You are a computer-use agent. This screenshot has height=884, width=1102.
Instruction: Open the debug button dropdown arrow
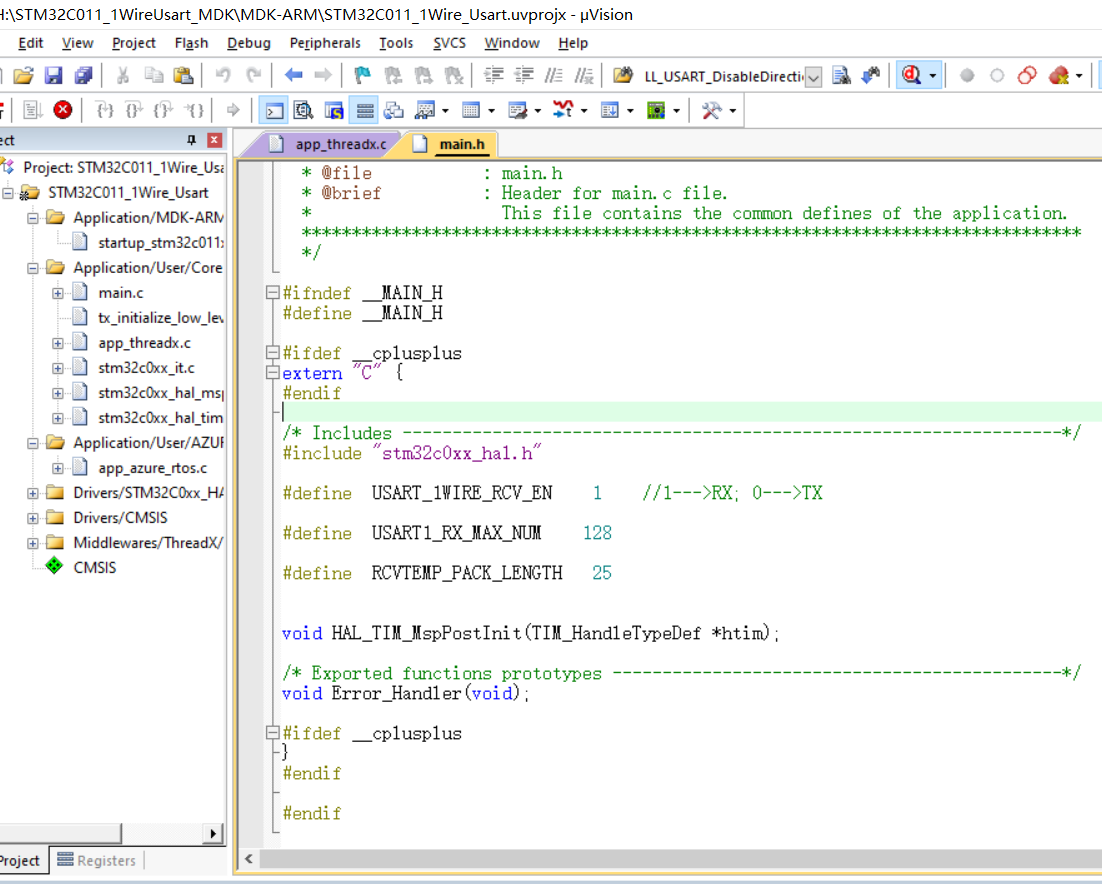click(x=933, y=75)
